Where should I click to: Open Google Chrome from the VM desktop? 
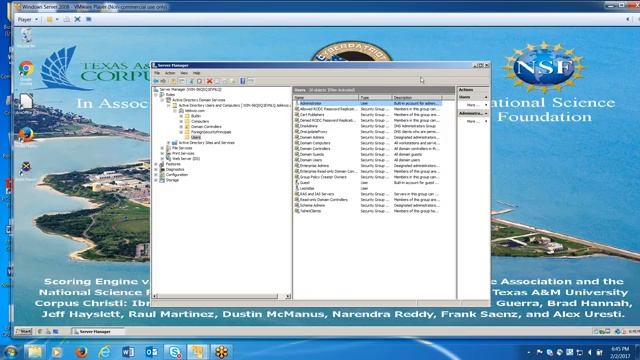pyautogui.click(x=26, y=69)
